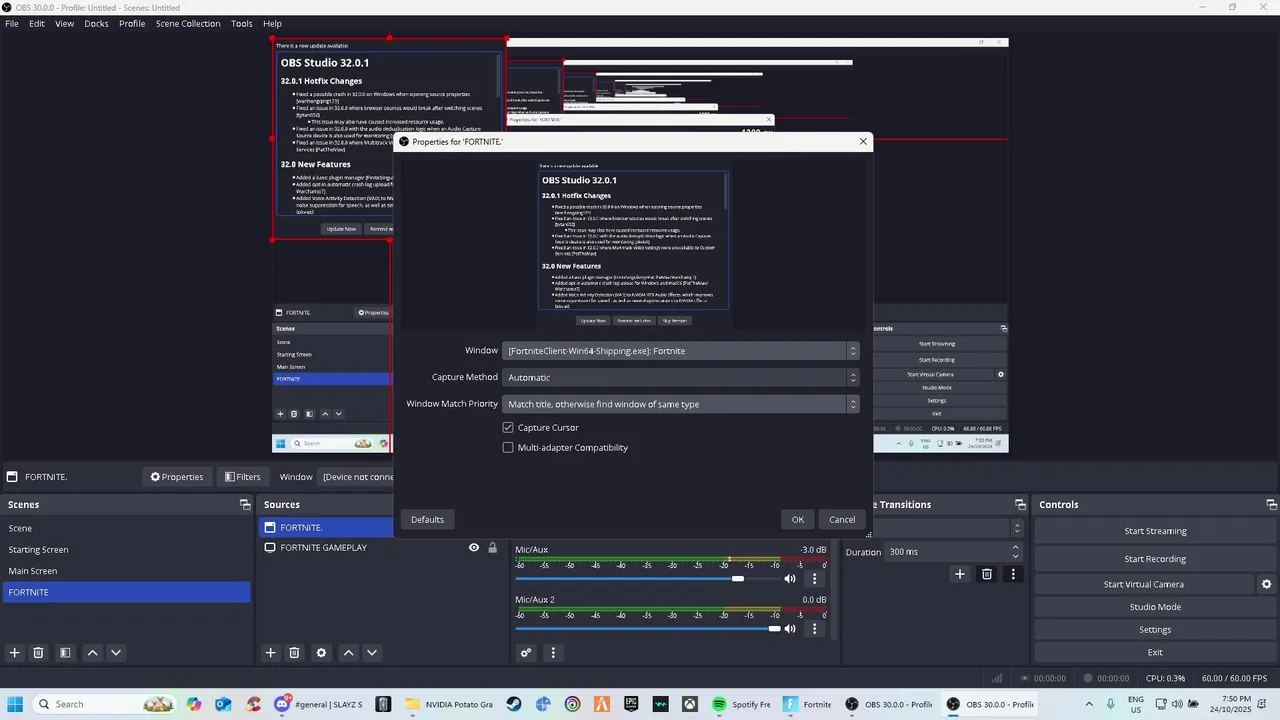Viewport: 1280px width, 720px height.
Task: Open source properties gear in Sources panel
Action: [321, 653]
